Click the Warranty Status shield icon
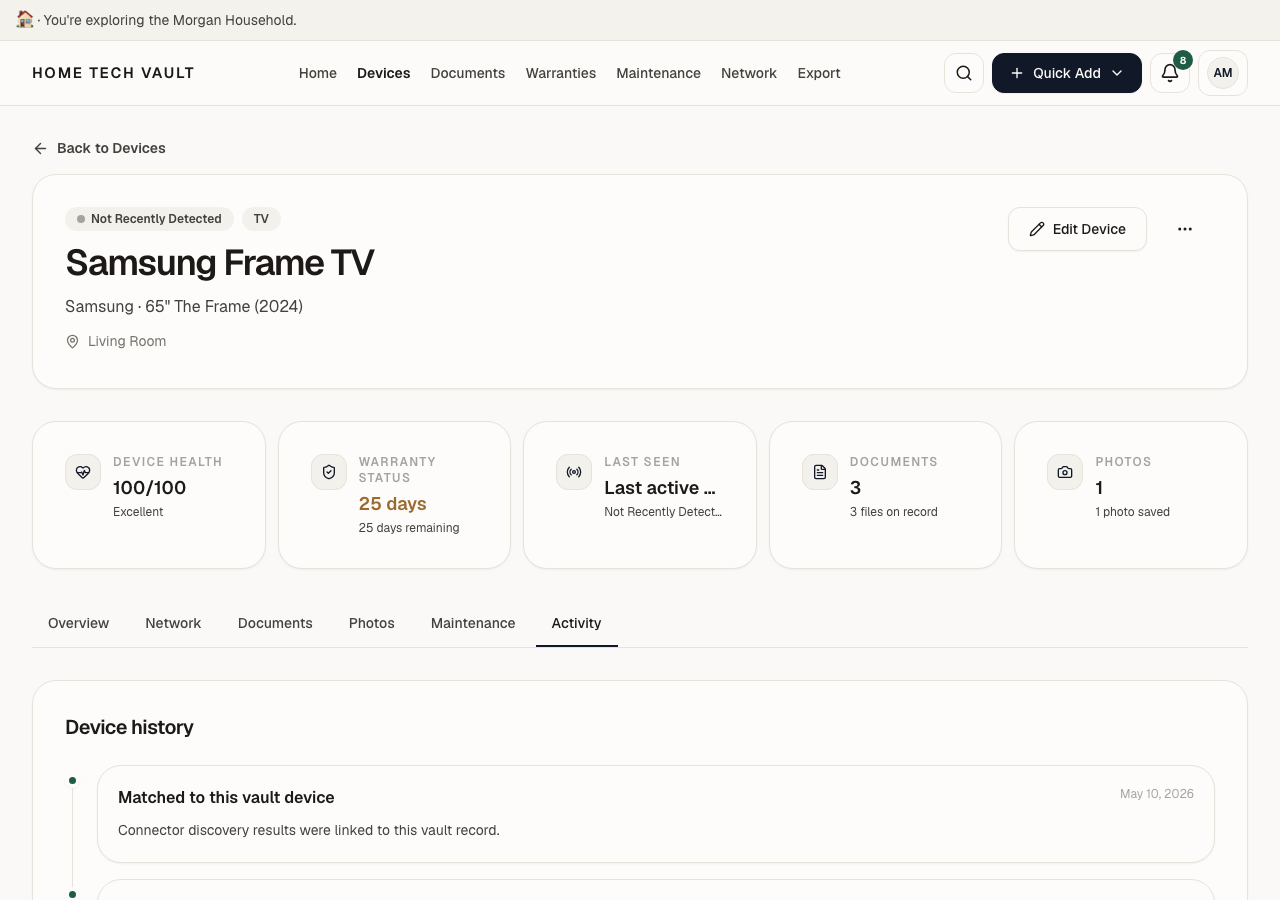Viewport: 1280px width, 900px height. [x=329, y=472]
